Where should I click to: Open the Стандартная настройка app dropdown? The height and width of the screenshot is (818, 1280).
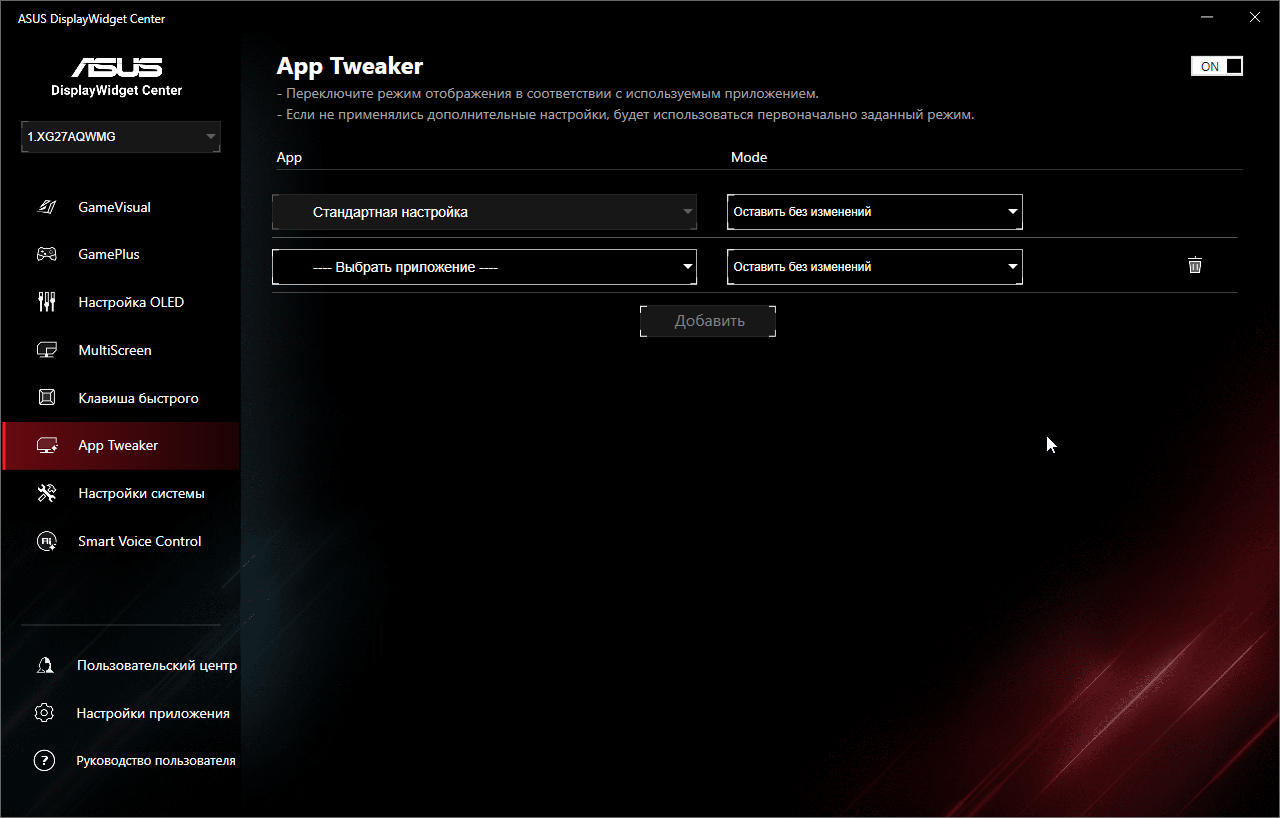[x=484, y=212]
